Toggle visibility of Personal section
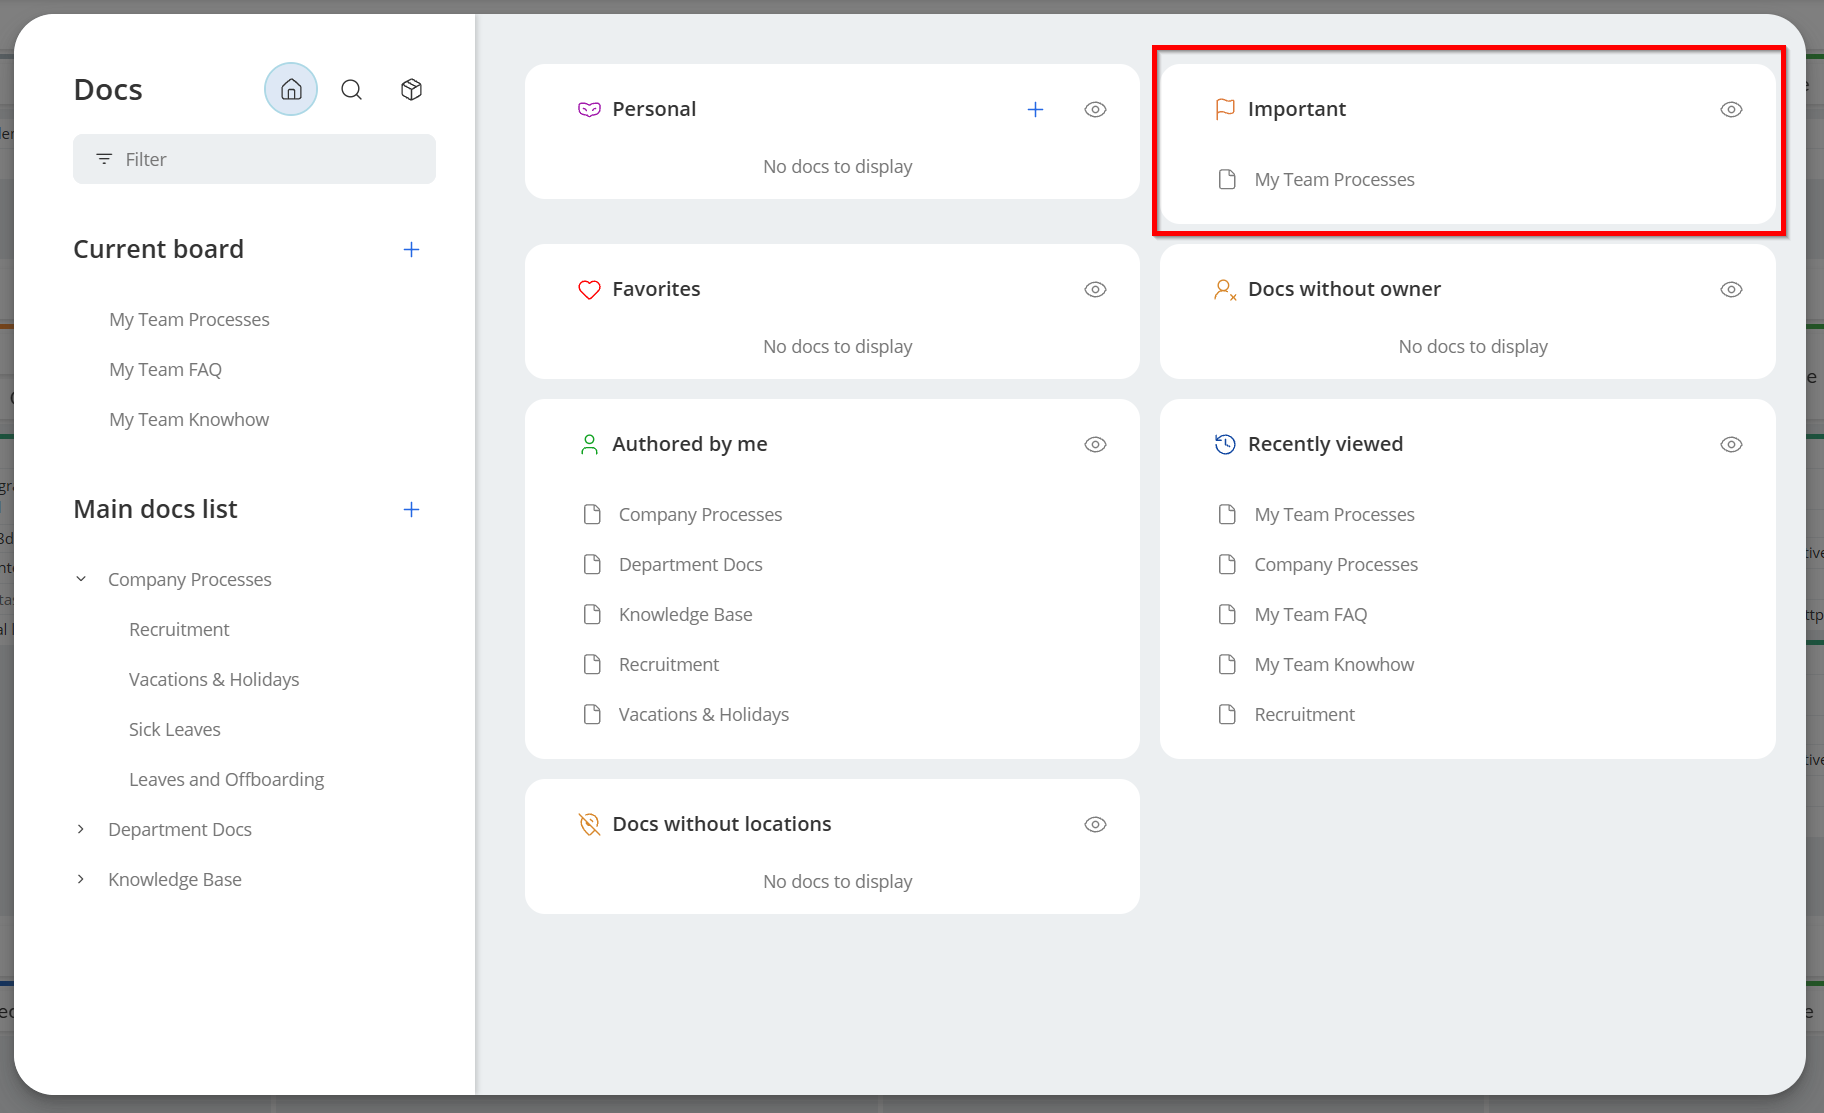1824x1113 pixels. pyautogui.click(x=1095, y=110)
